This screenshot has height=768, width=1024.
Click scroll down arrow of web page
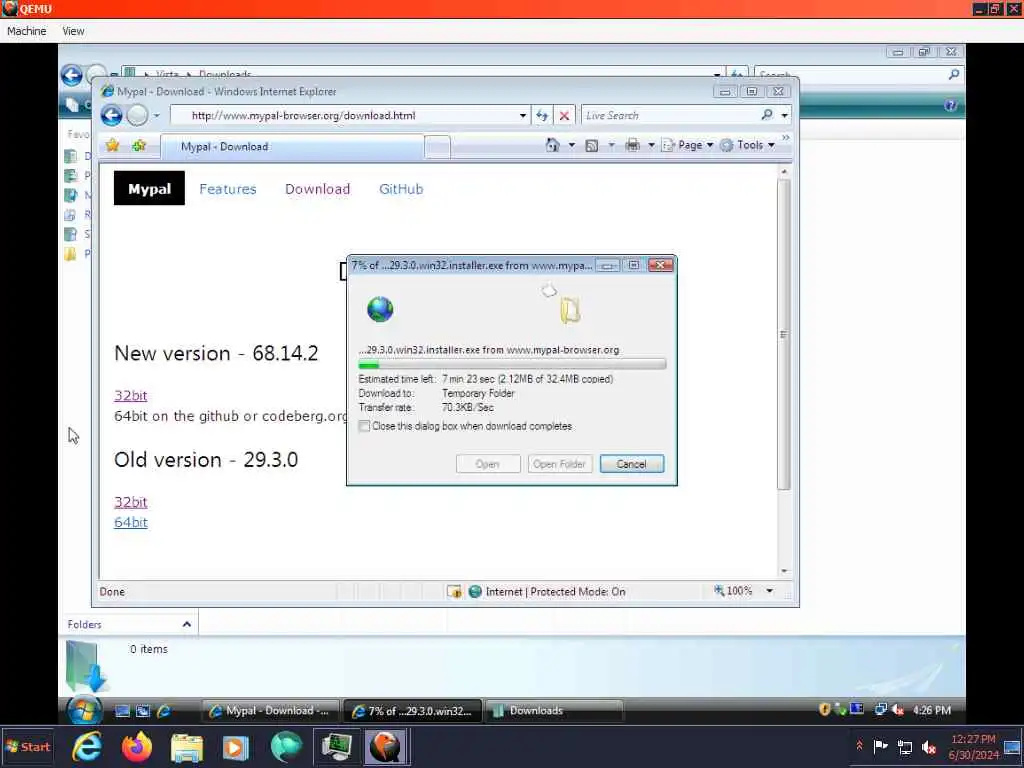[x=784, y=571]
